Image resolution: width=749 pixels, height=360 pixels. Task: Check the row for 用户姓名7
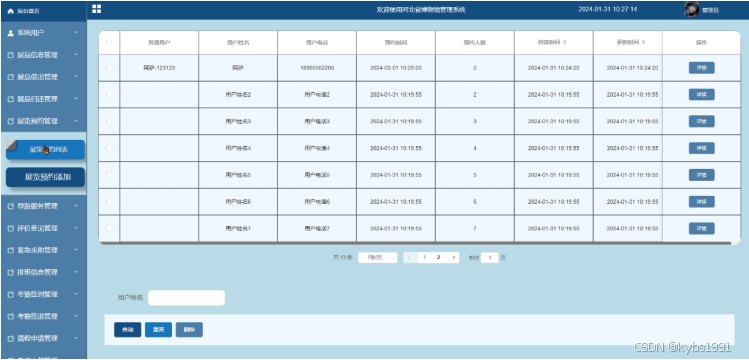[109, 228]
